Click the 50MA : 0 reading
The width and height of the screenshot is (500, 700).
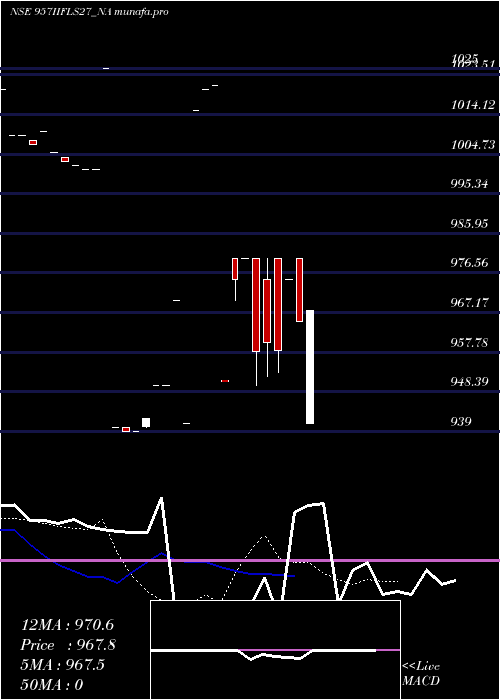(52, 684)
